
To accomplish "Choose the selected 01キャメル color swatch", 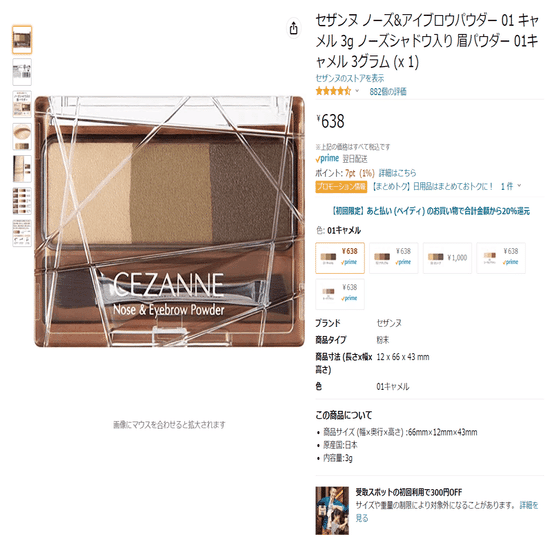I will pyautogui.click(x=340, y=258).
